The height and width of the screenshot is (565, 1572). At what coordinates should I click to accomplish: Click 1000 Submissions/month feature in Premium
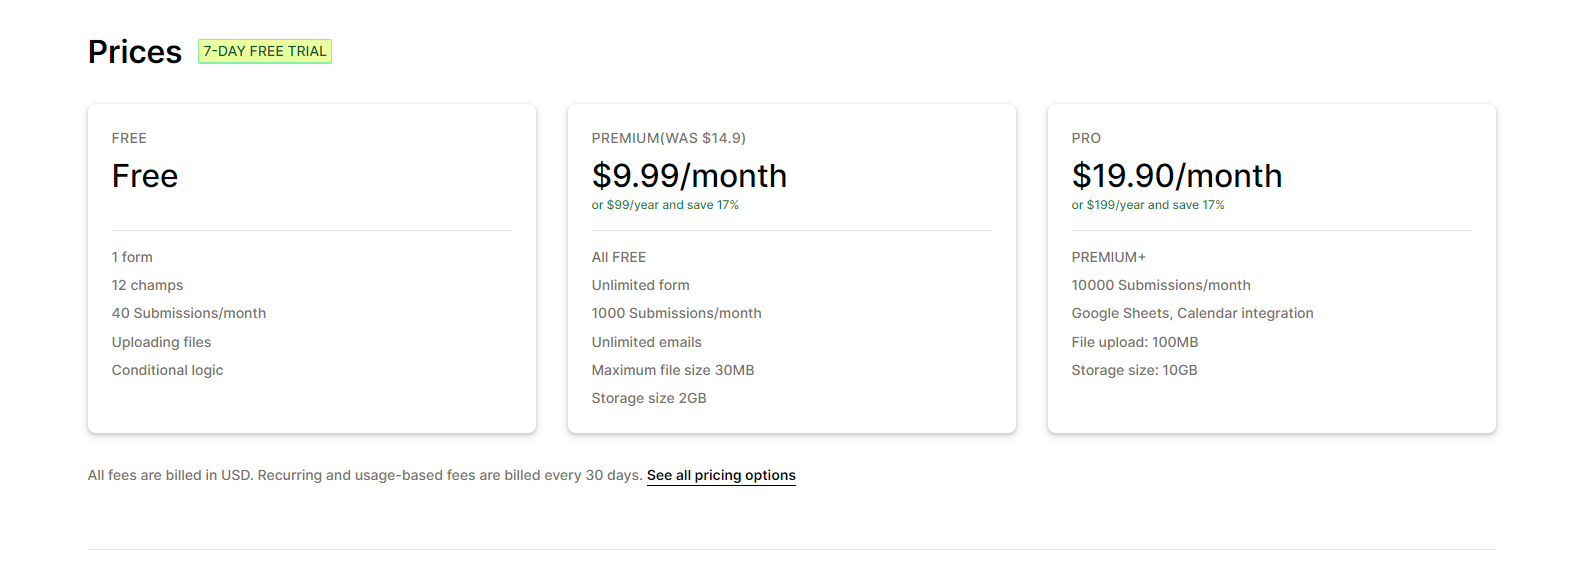(x=677, y=313)
